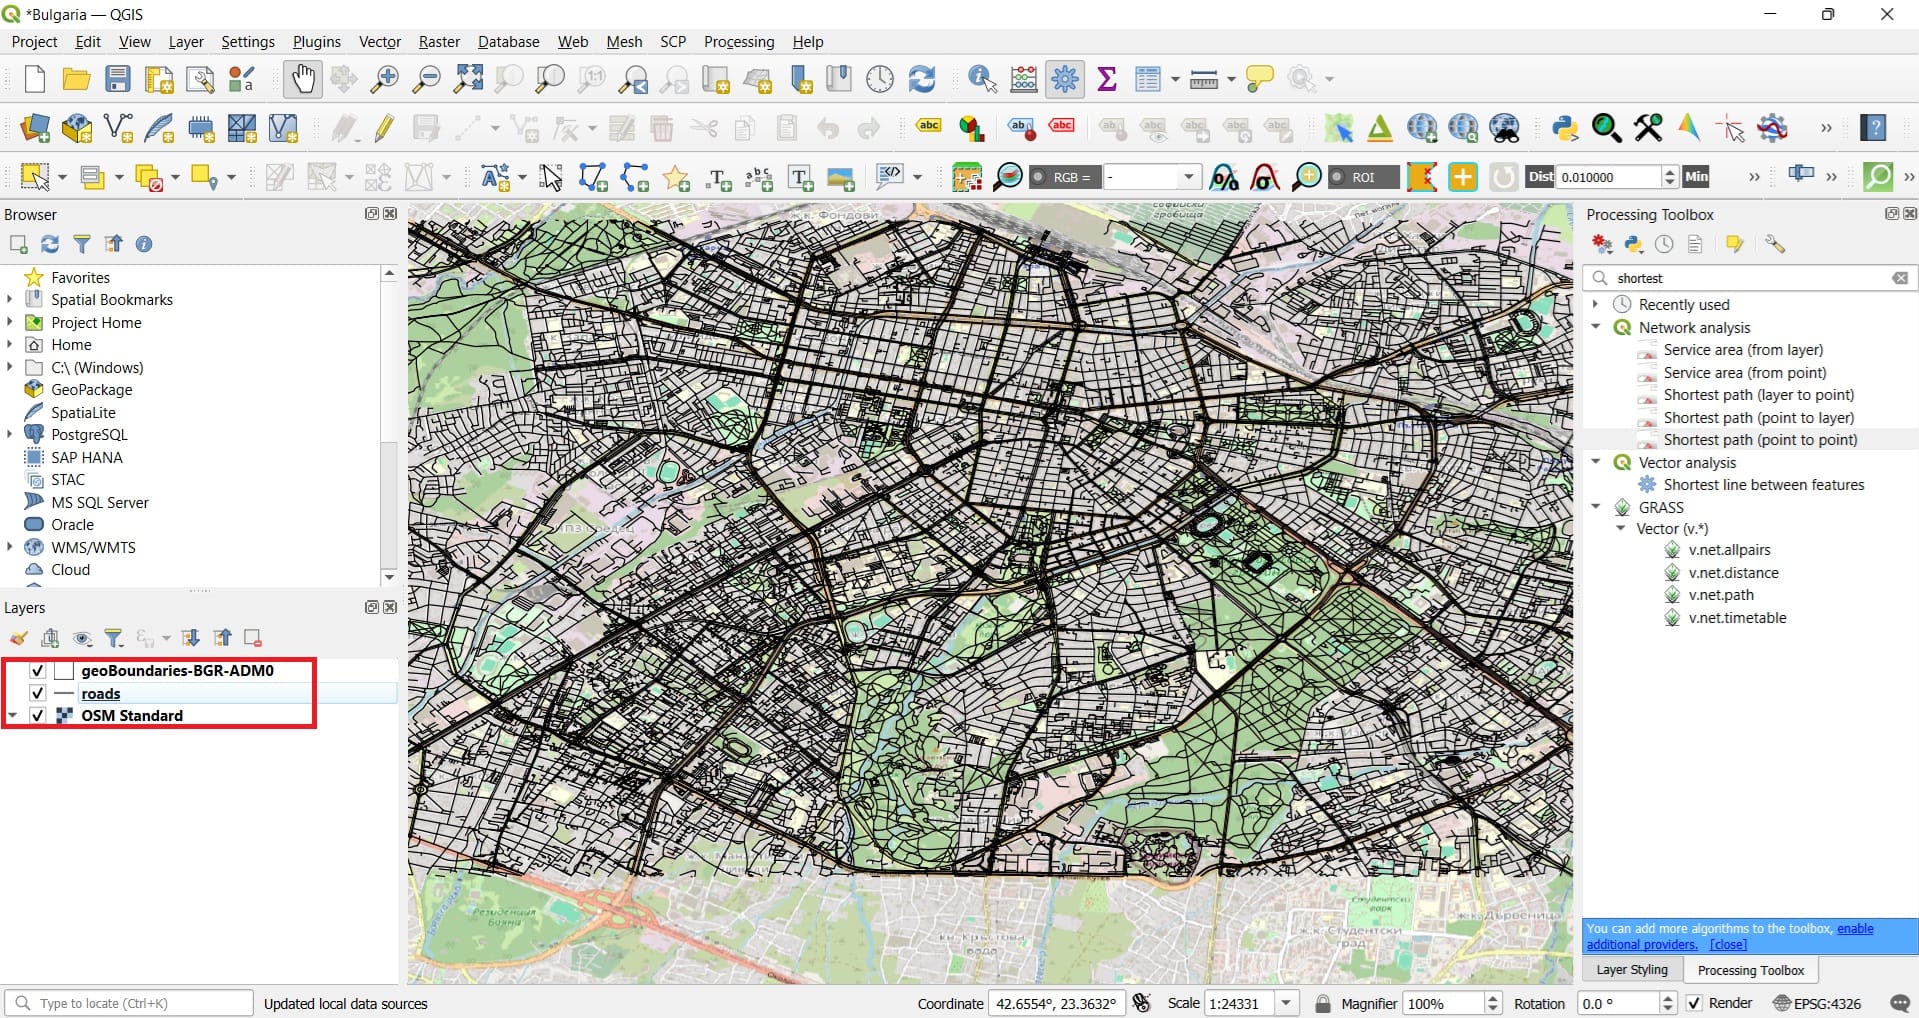Open the Vector menu
Screen dimensions: 1919x1018
click(x=380, y=42)
